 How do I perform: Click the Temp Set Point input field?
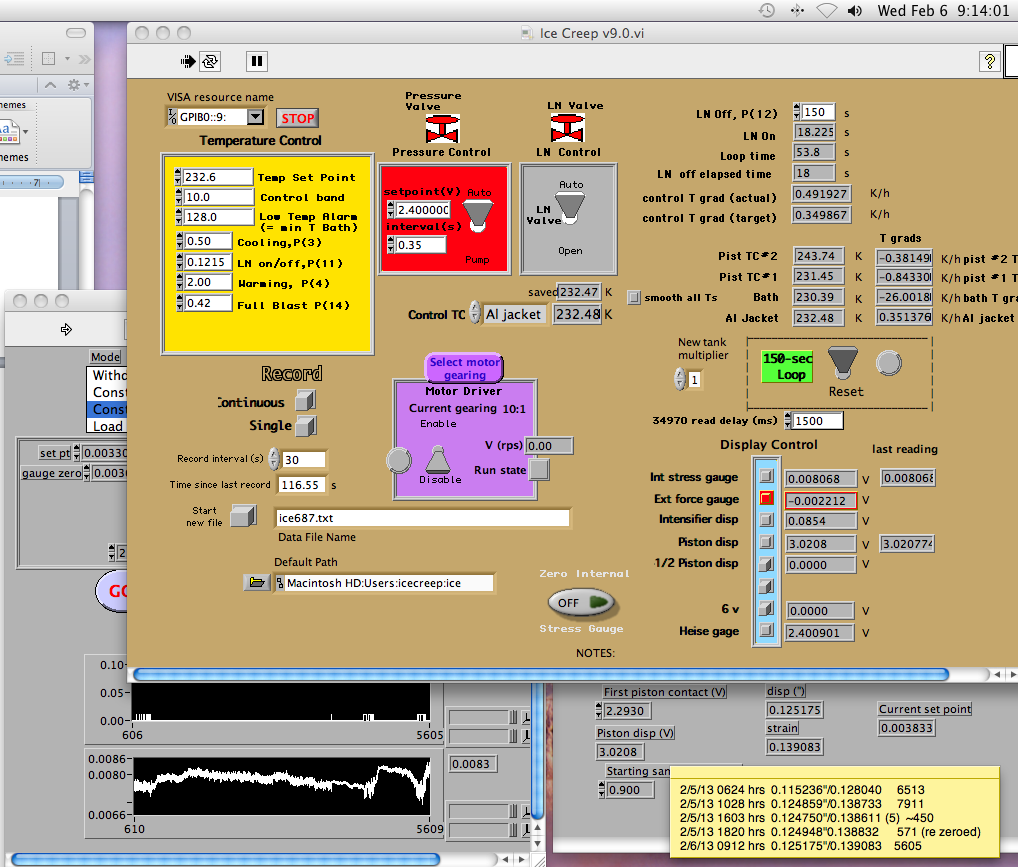(x=217, y=177)
